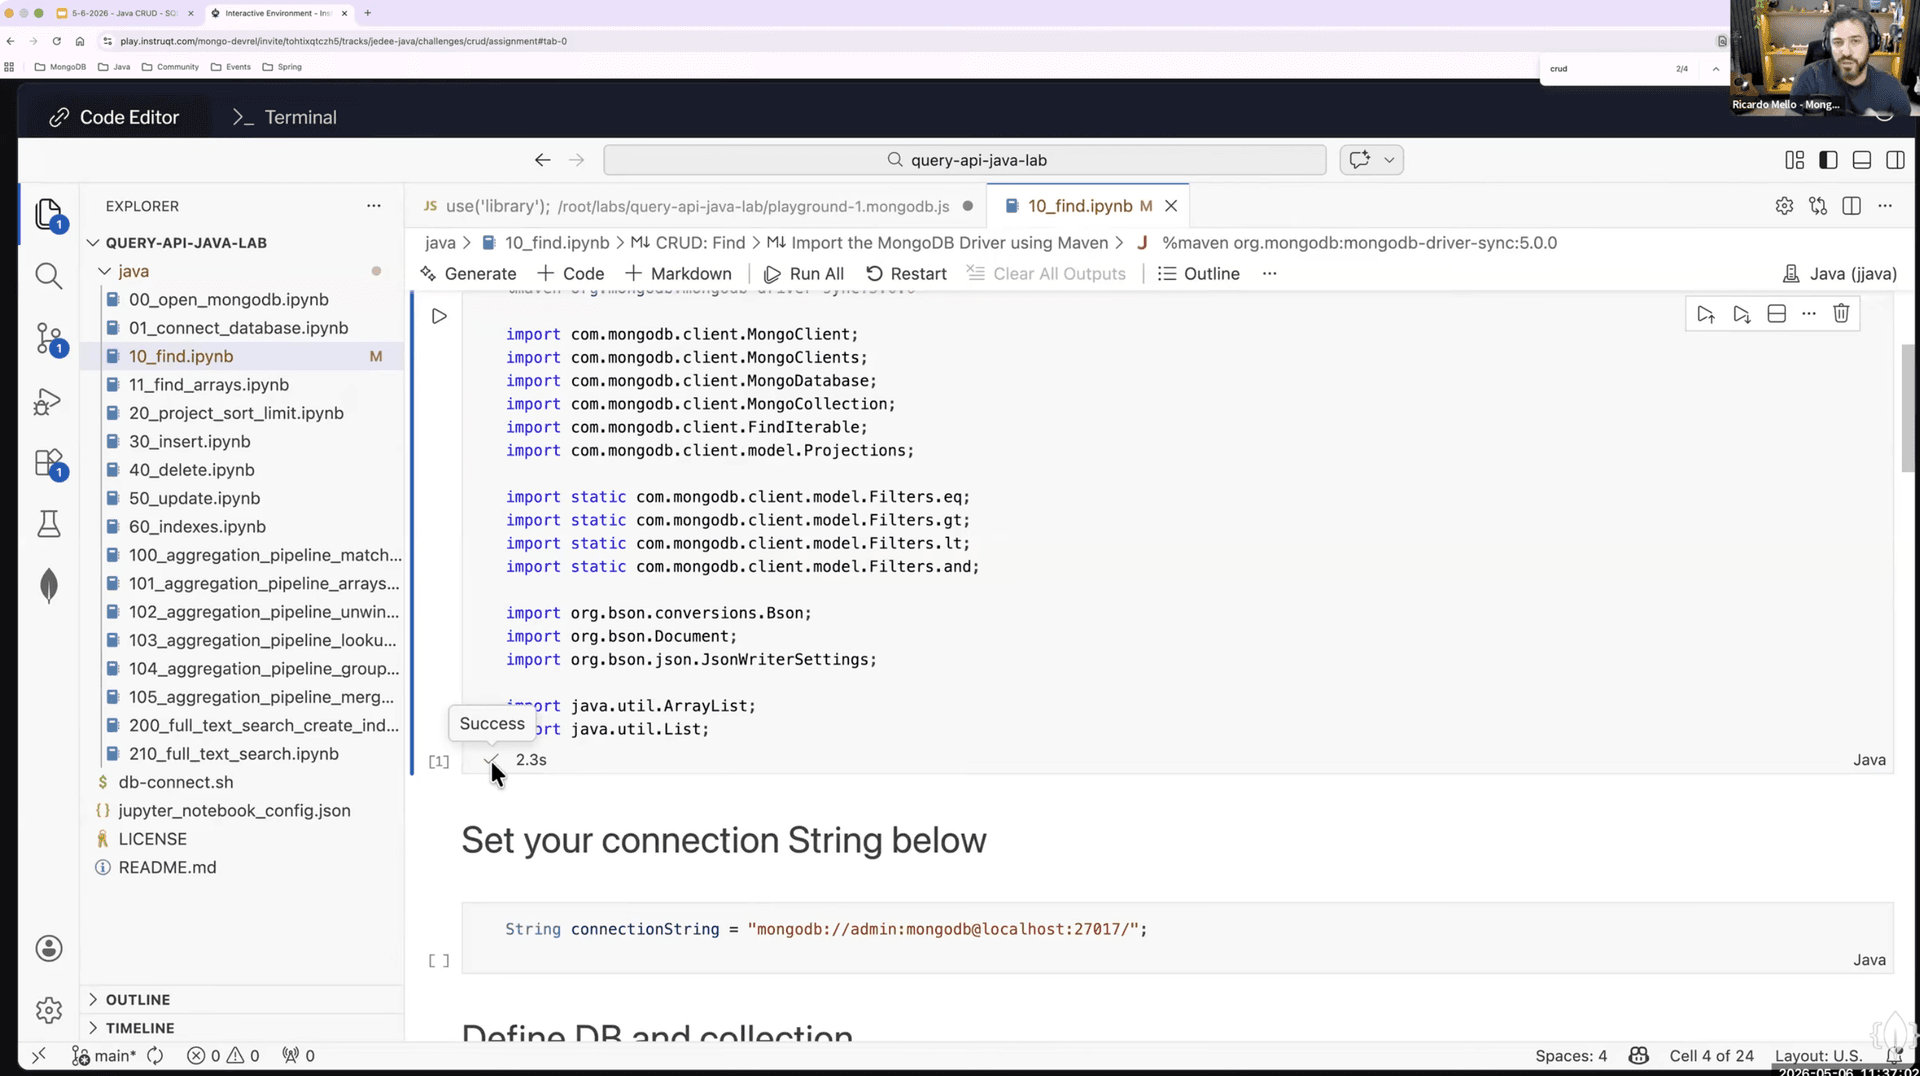1920x1076 pixels.
Task: Open Explorer views and more actions menu
Action: tap(374, 206)
